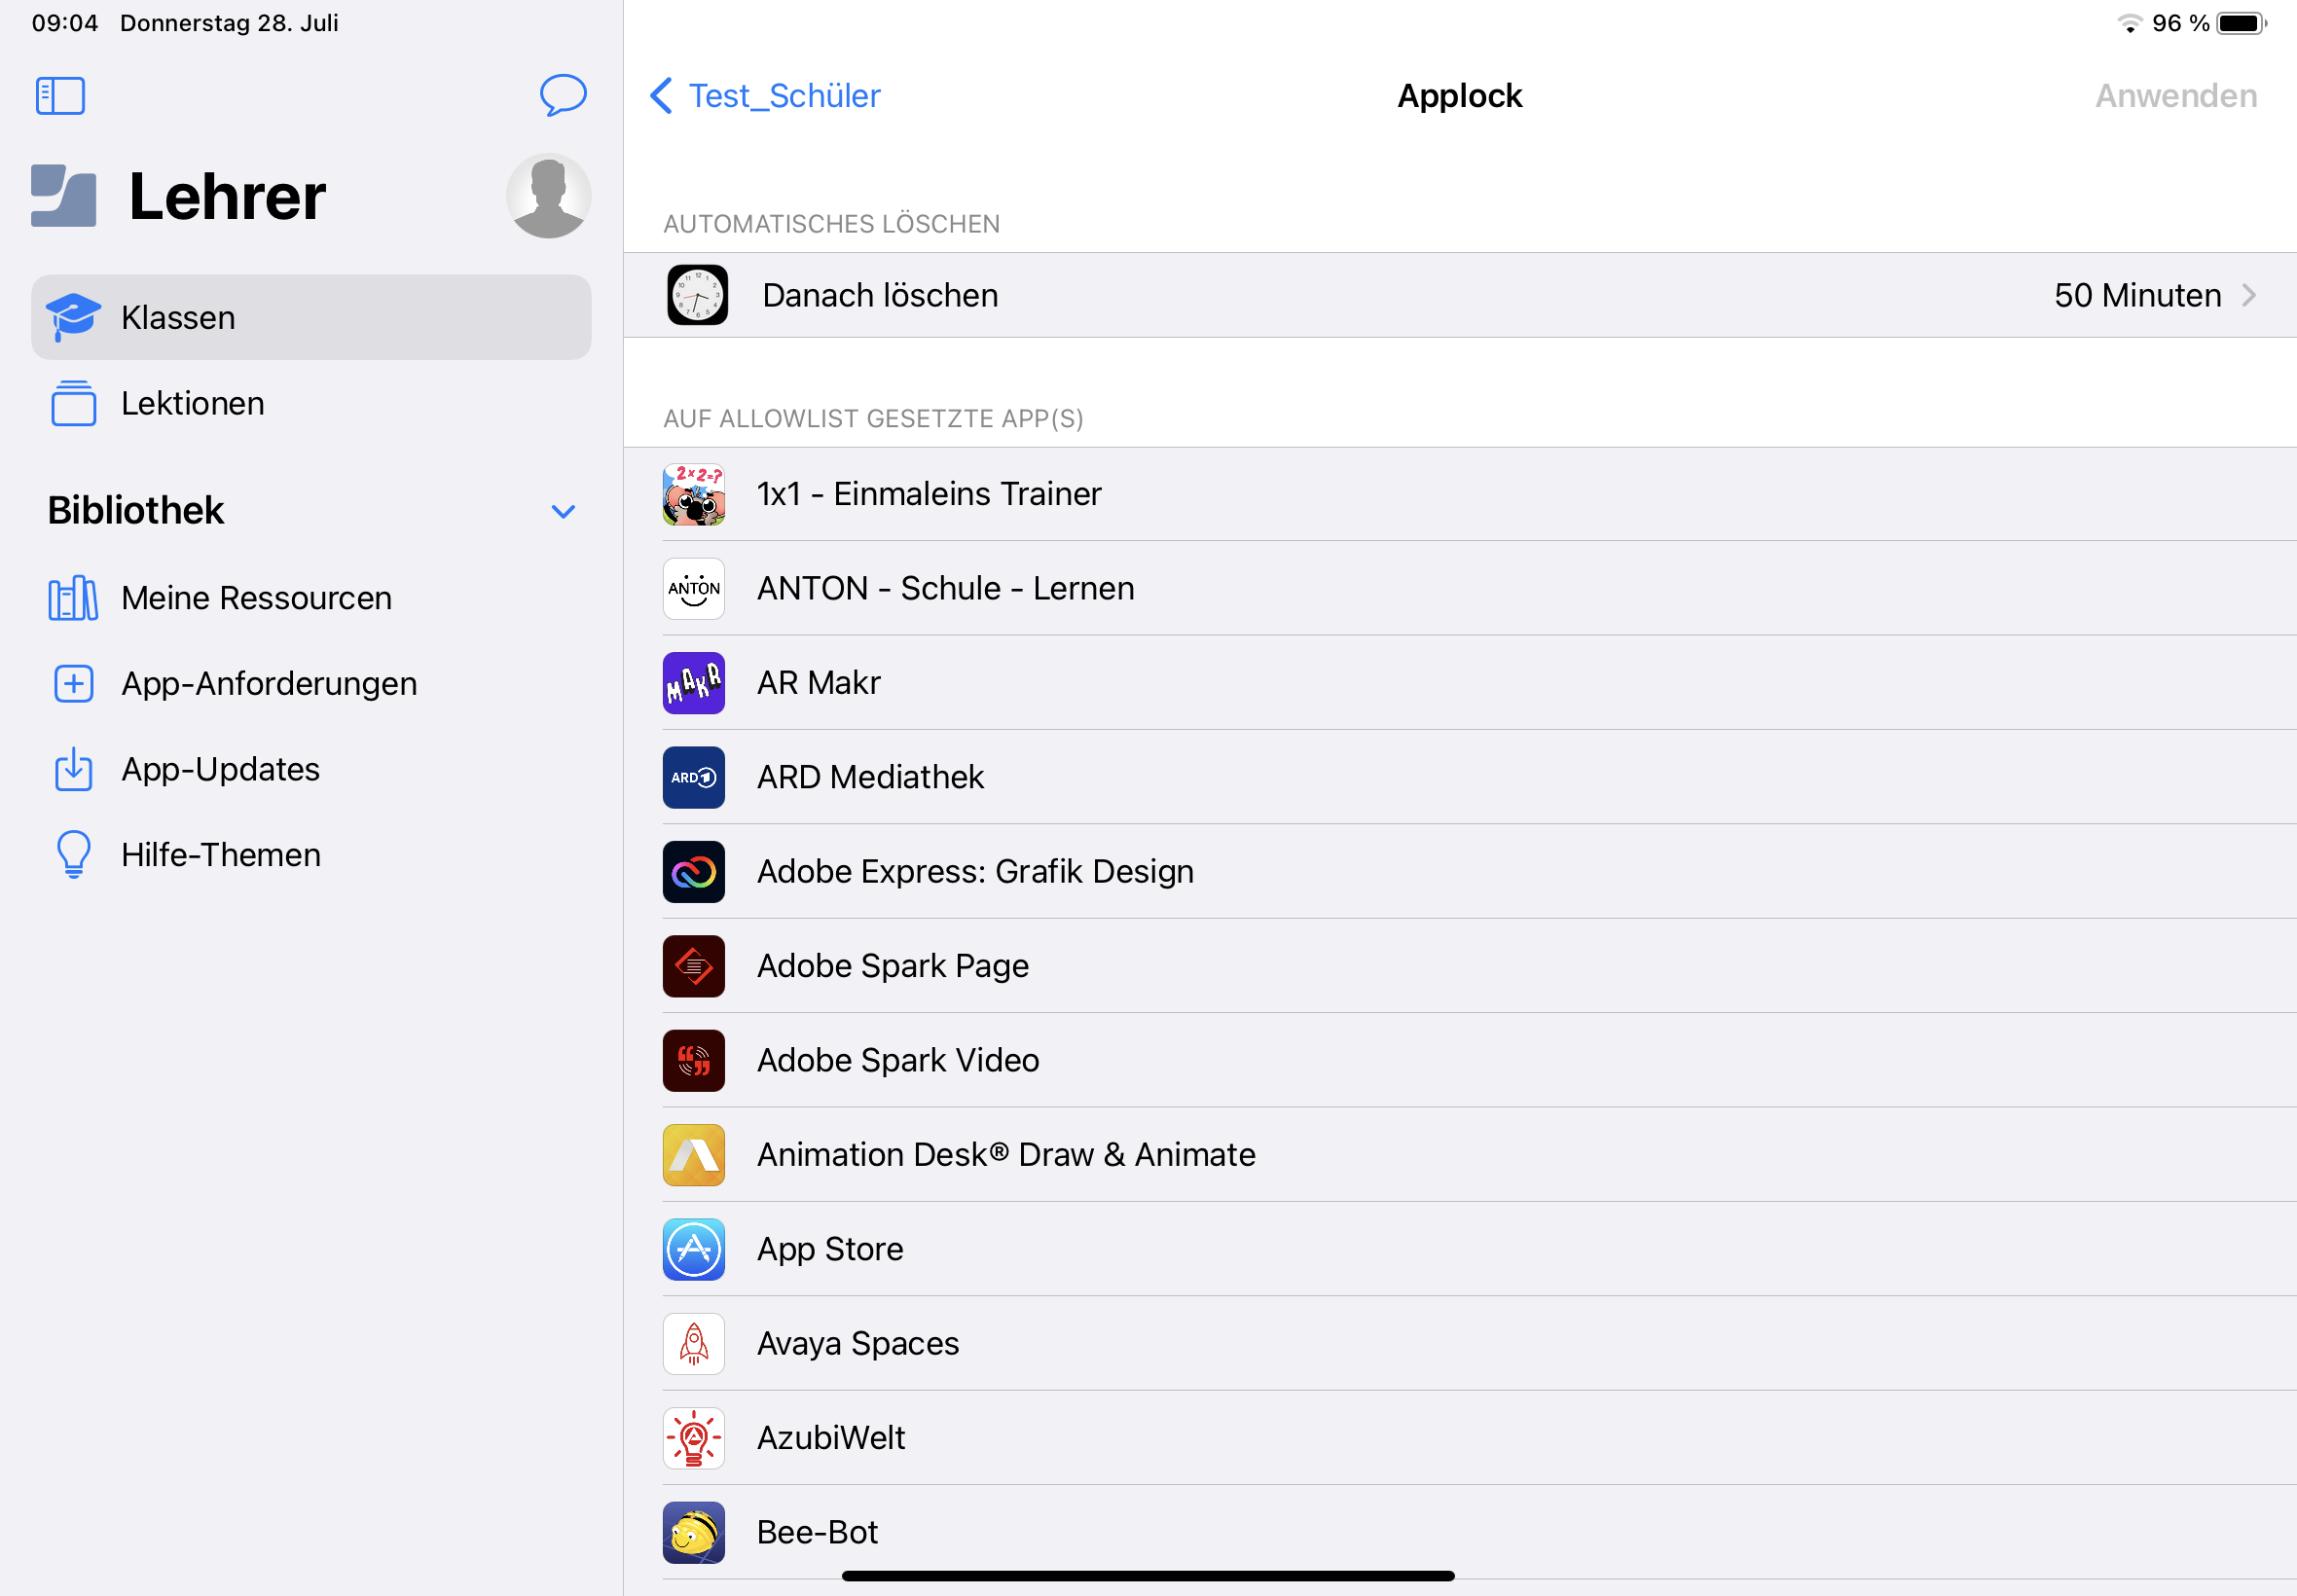Select ANTON - Schule - Lernen
Screen dimensions: 2297x1596
[x=1459, y=588]
